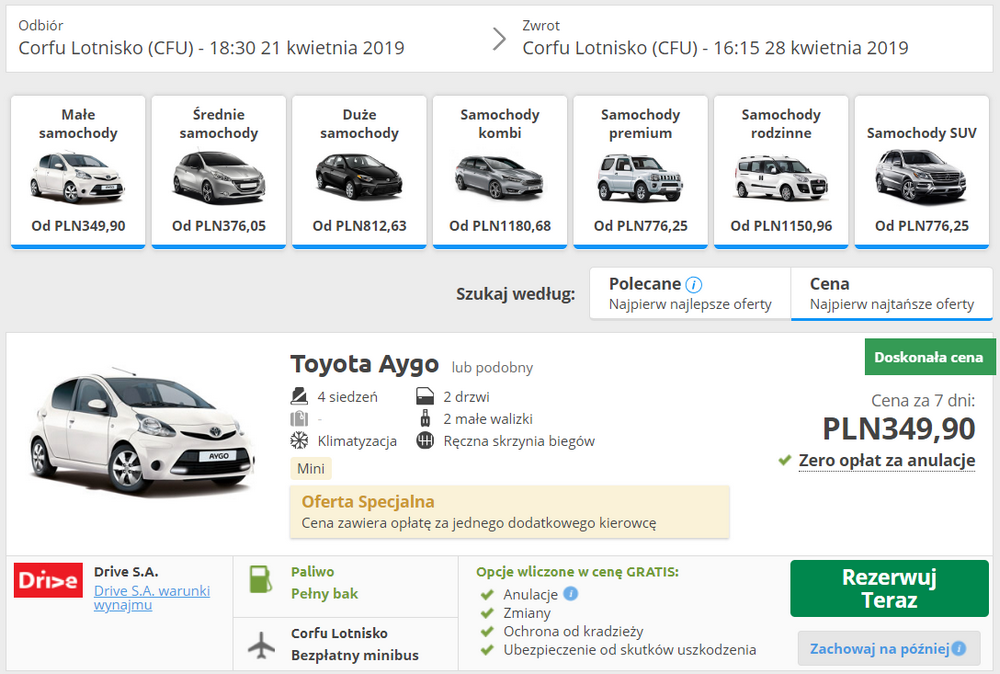Click Ręczna skrzynia biegów text
1000x674 pixels.
[519, 441]
